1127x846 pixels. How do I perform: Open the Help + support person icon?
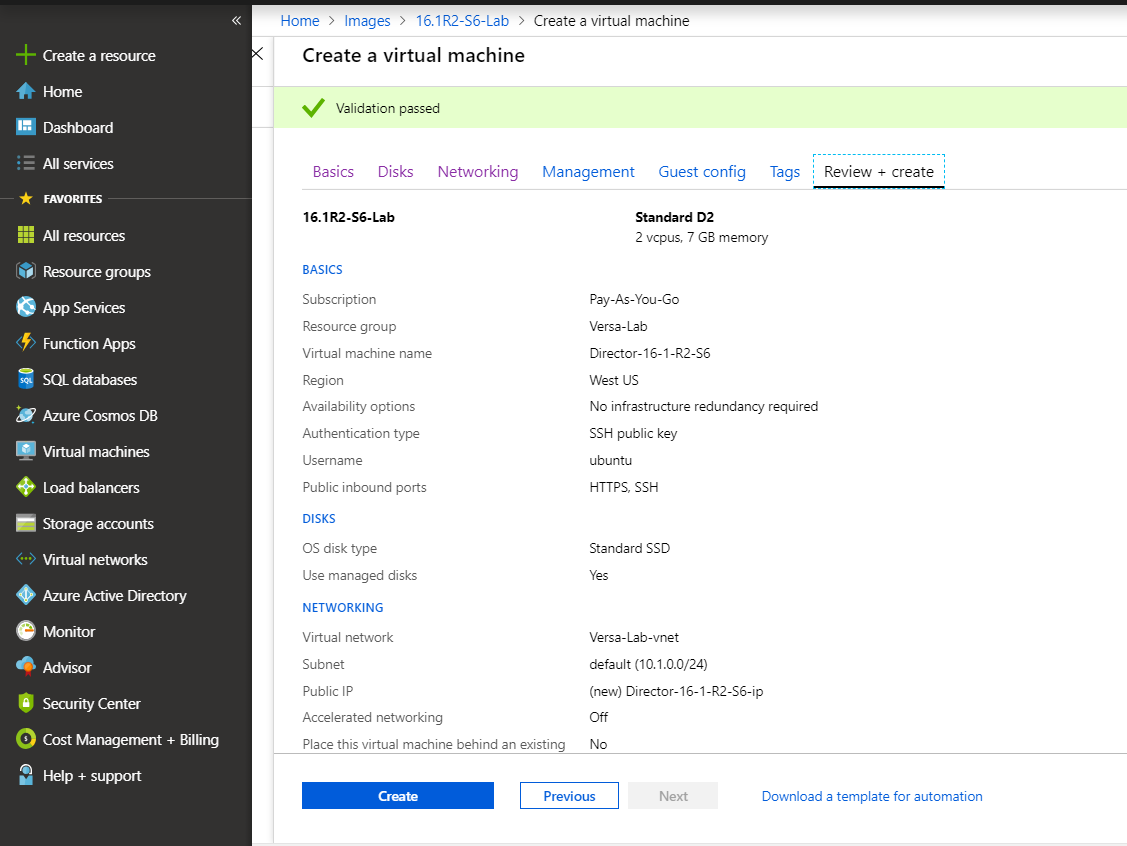(26, 775)
